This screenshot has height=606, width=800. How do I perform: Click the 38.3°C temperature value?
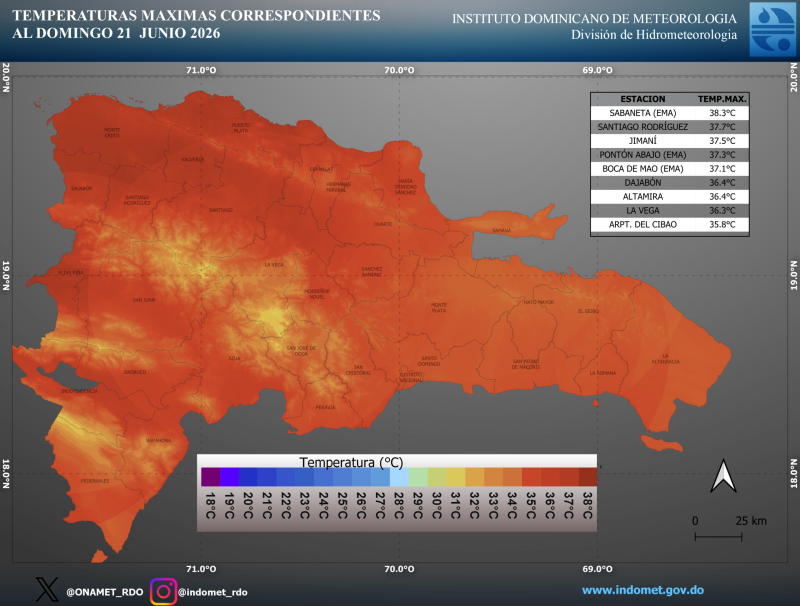(x=722, y=113)
